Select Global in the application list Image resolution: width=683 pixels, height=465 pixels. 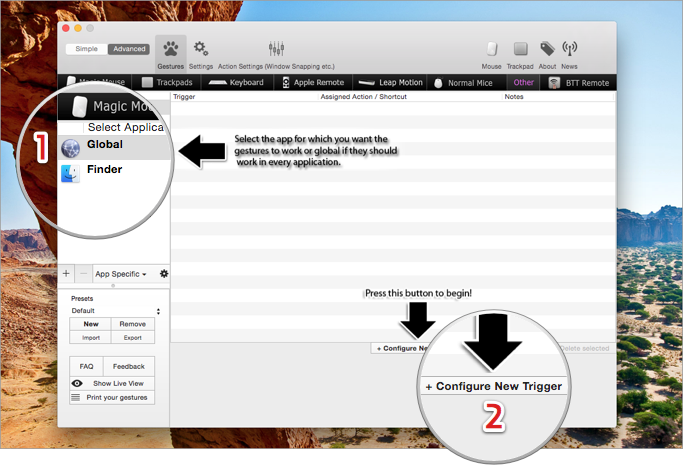(114, 148)
